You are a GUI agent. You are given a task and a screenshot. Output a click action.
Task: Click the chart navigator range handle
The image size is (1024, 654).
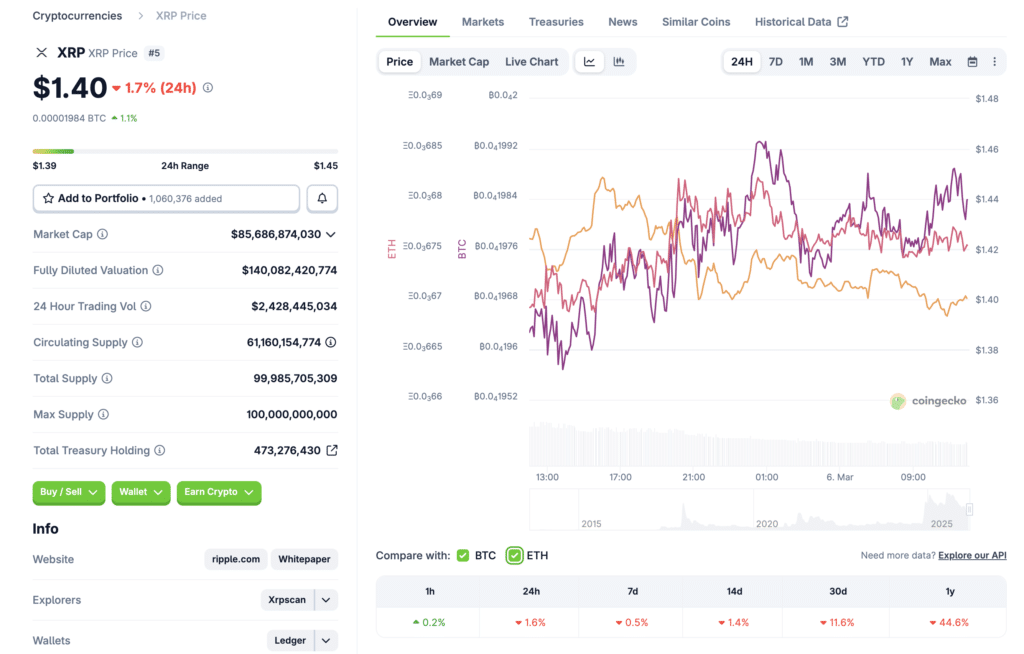(x=969, y=509)
